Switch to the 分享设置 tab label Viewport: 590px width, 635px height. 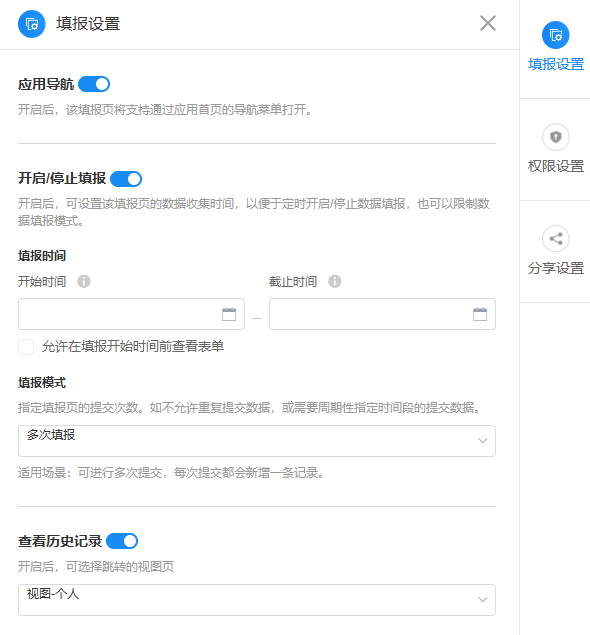(x=556, y=268)
